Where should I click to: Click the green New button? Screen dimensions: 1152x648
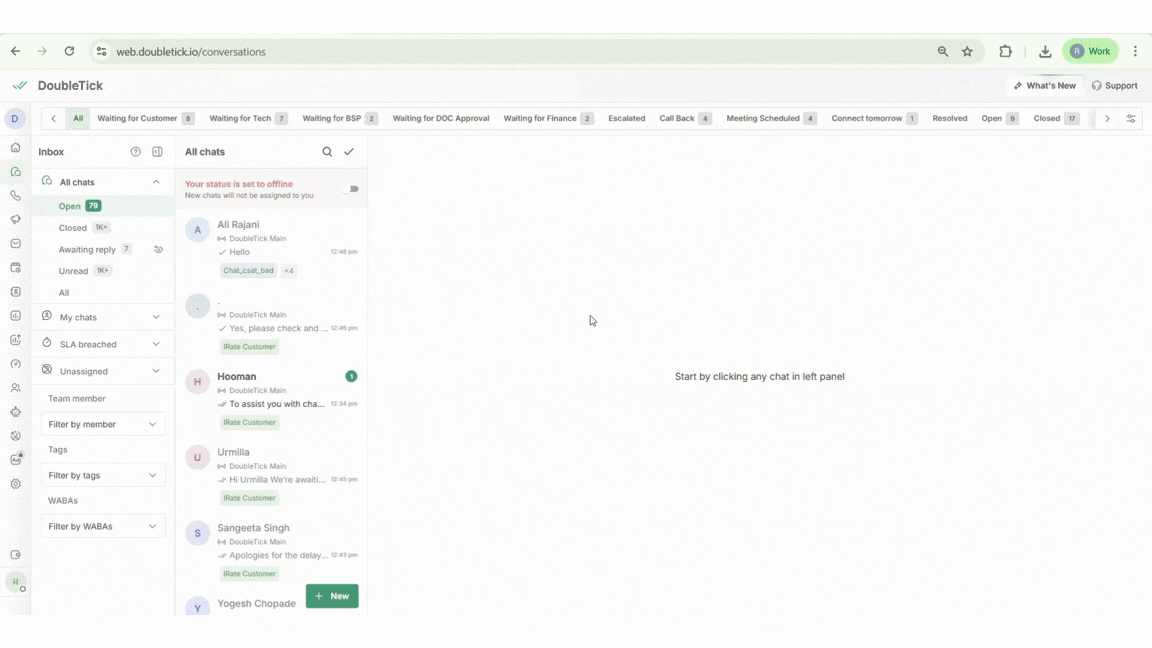[x=332, y=596]
